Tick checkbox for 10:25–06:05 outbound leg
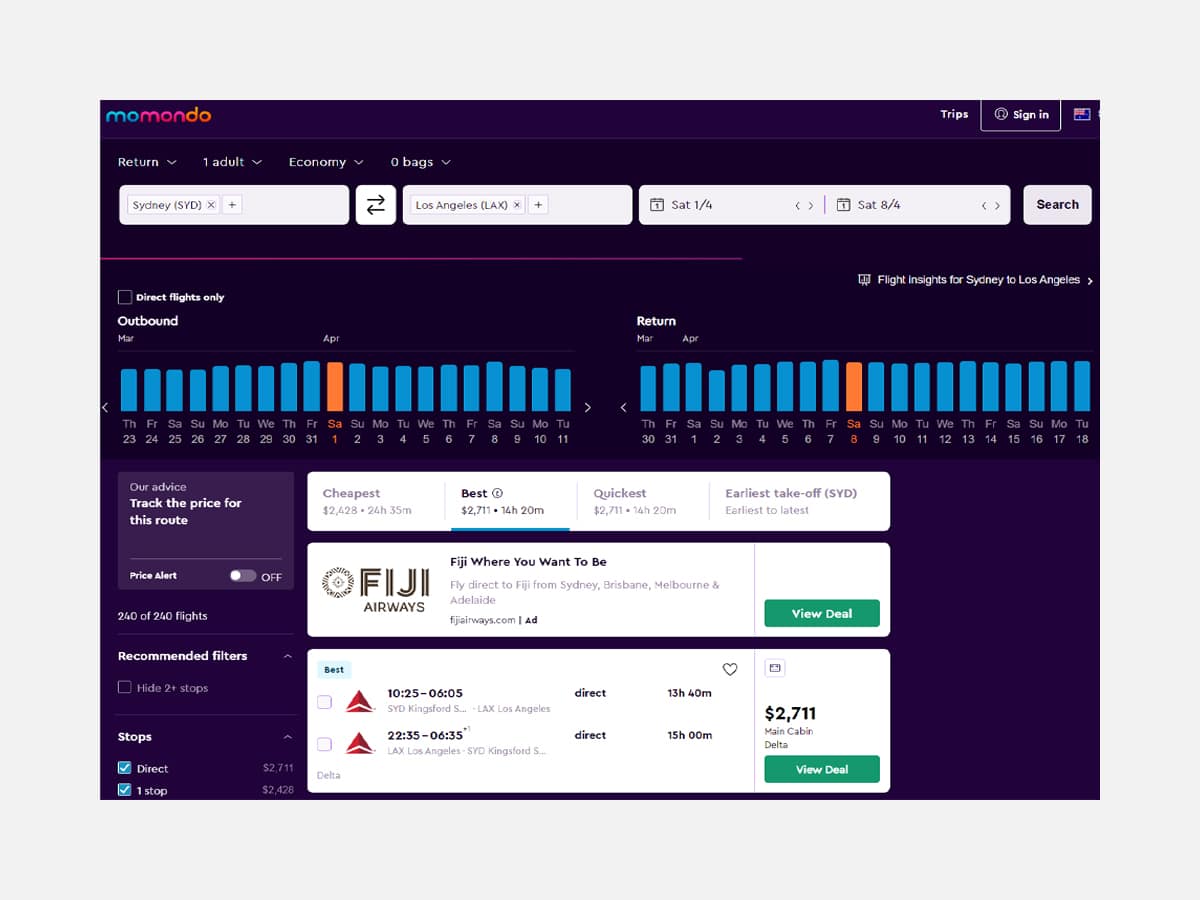This screenshot has height=900, width=1200. (324, 702)
